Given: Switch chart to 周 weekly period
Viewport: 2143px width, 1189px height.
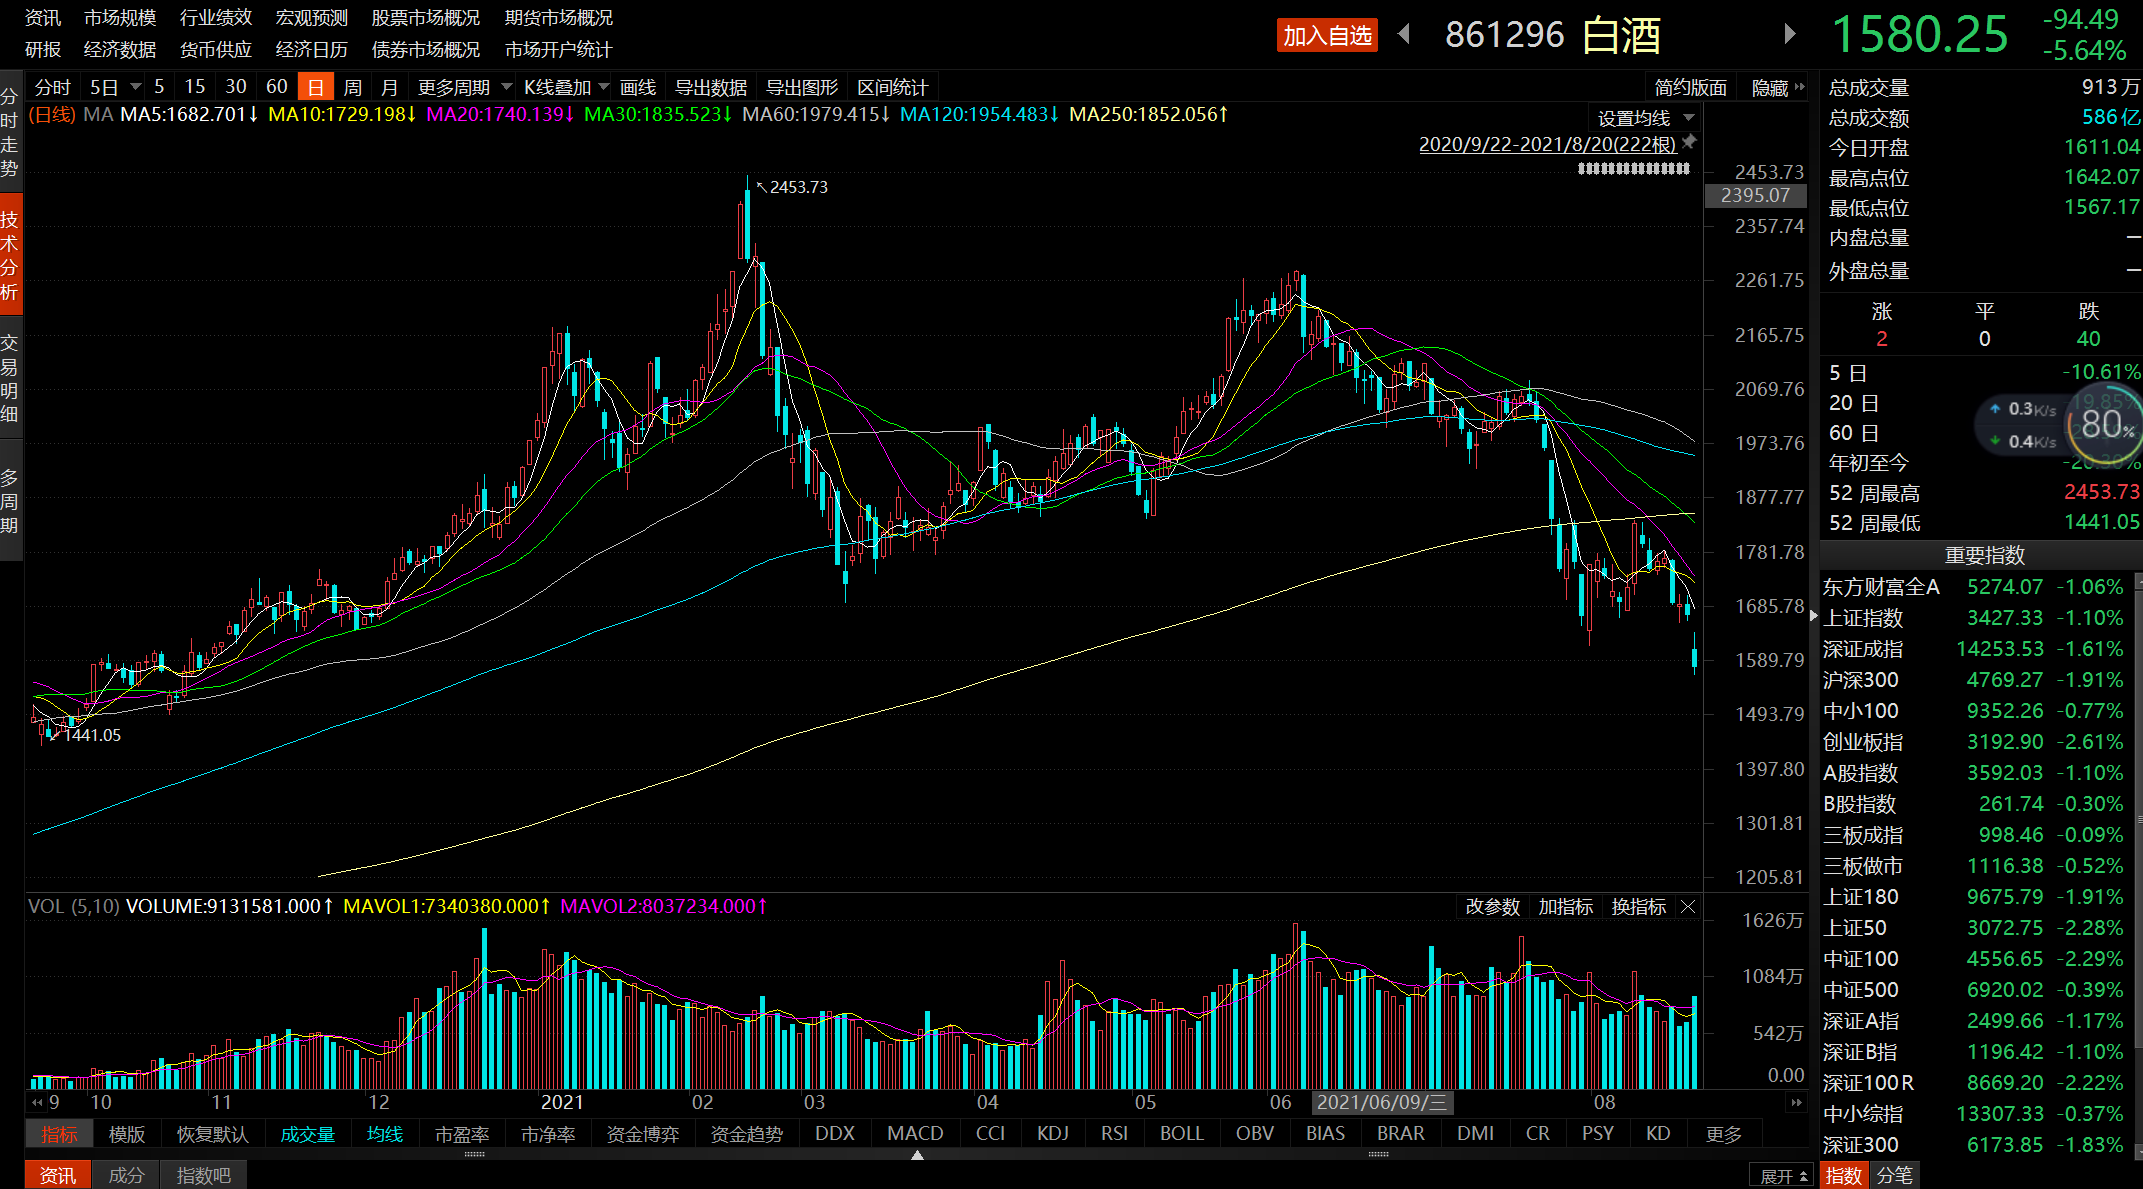Looking at the screenshot, I should [352, 86].
